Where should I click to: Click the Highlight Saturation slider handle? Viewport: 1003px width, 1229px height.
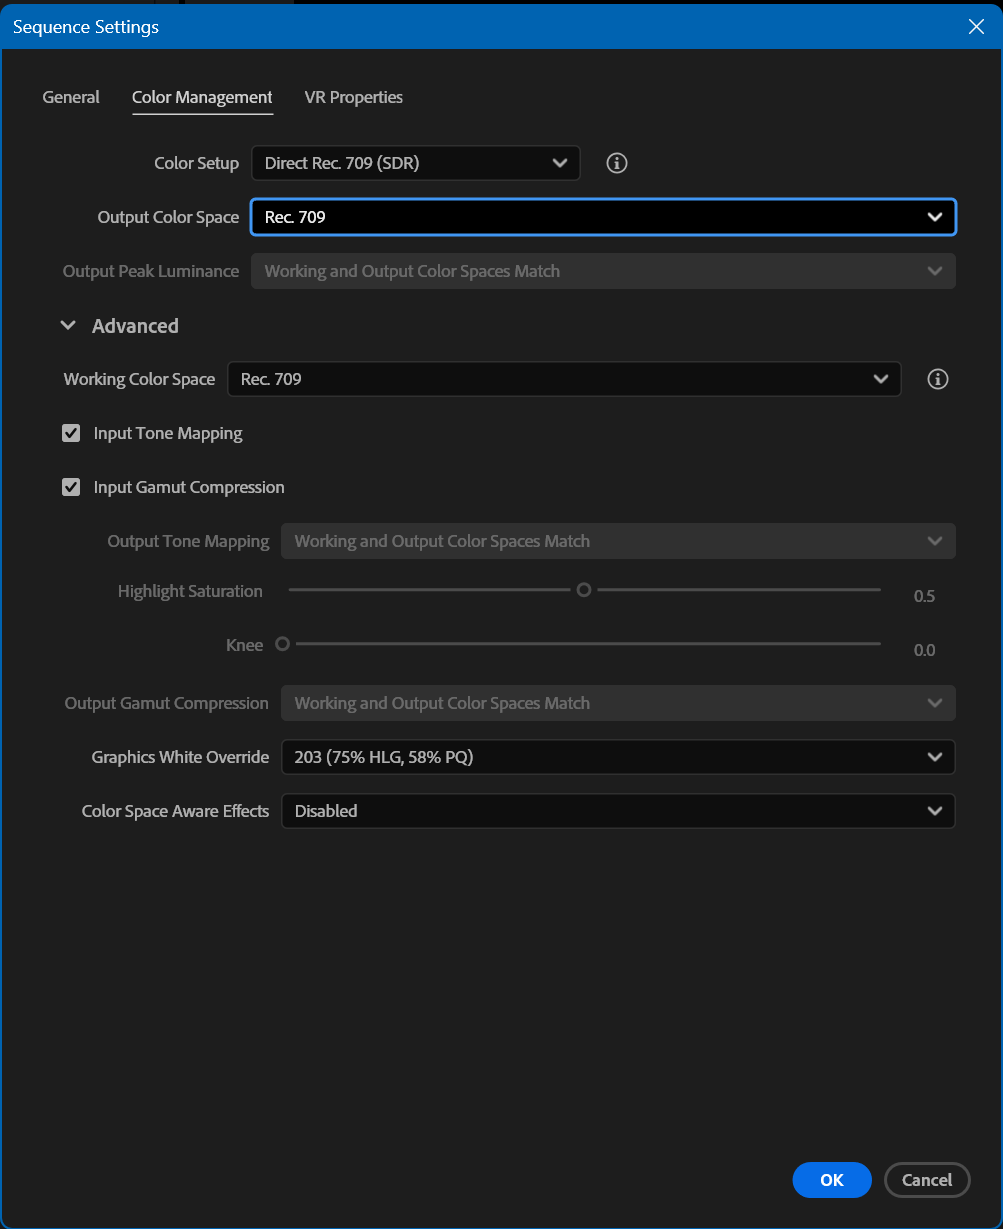tap(584, 590)
